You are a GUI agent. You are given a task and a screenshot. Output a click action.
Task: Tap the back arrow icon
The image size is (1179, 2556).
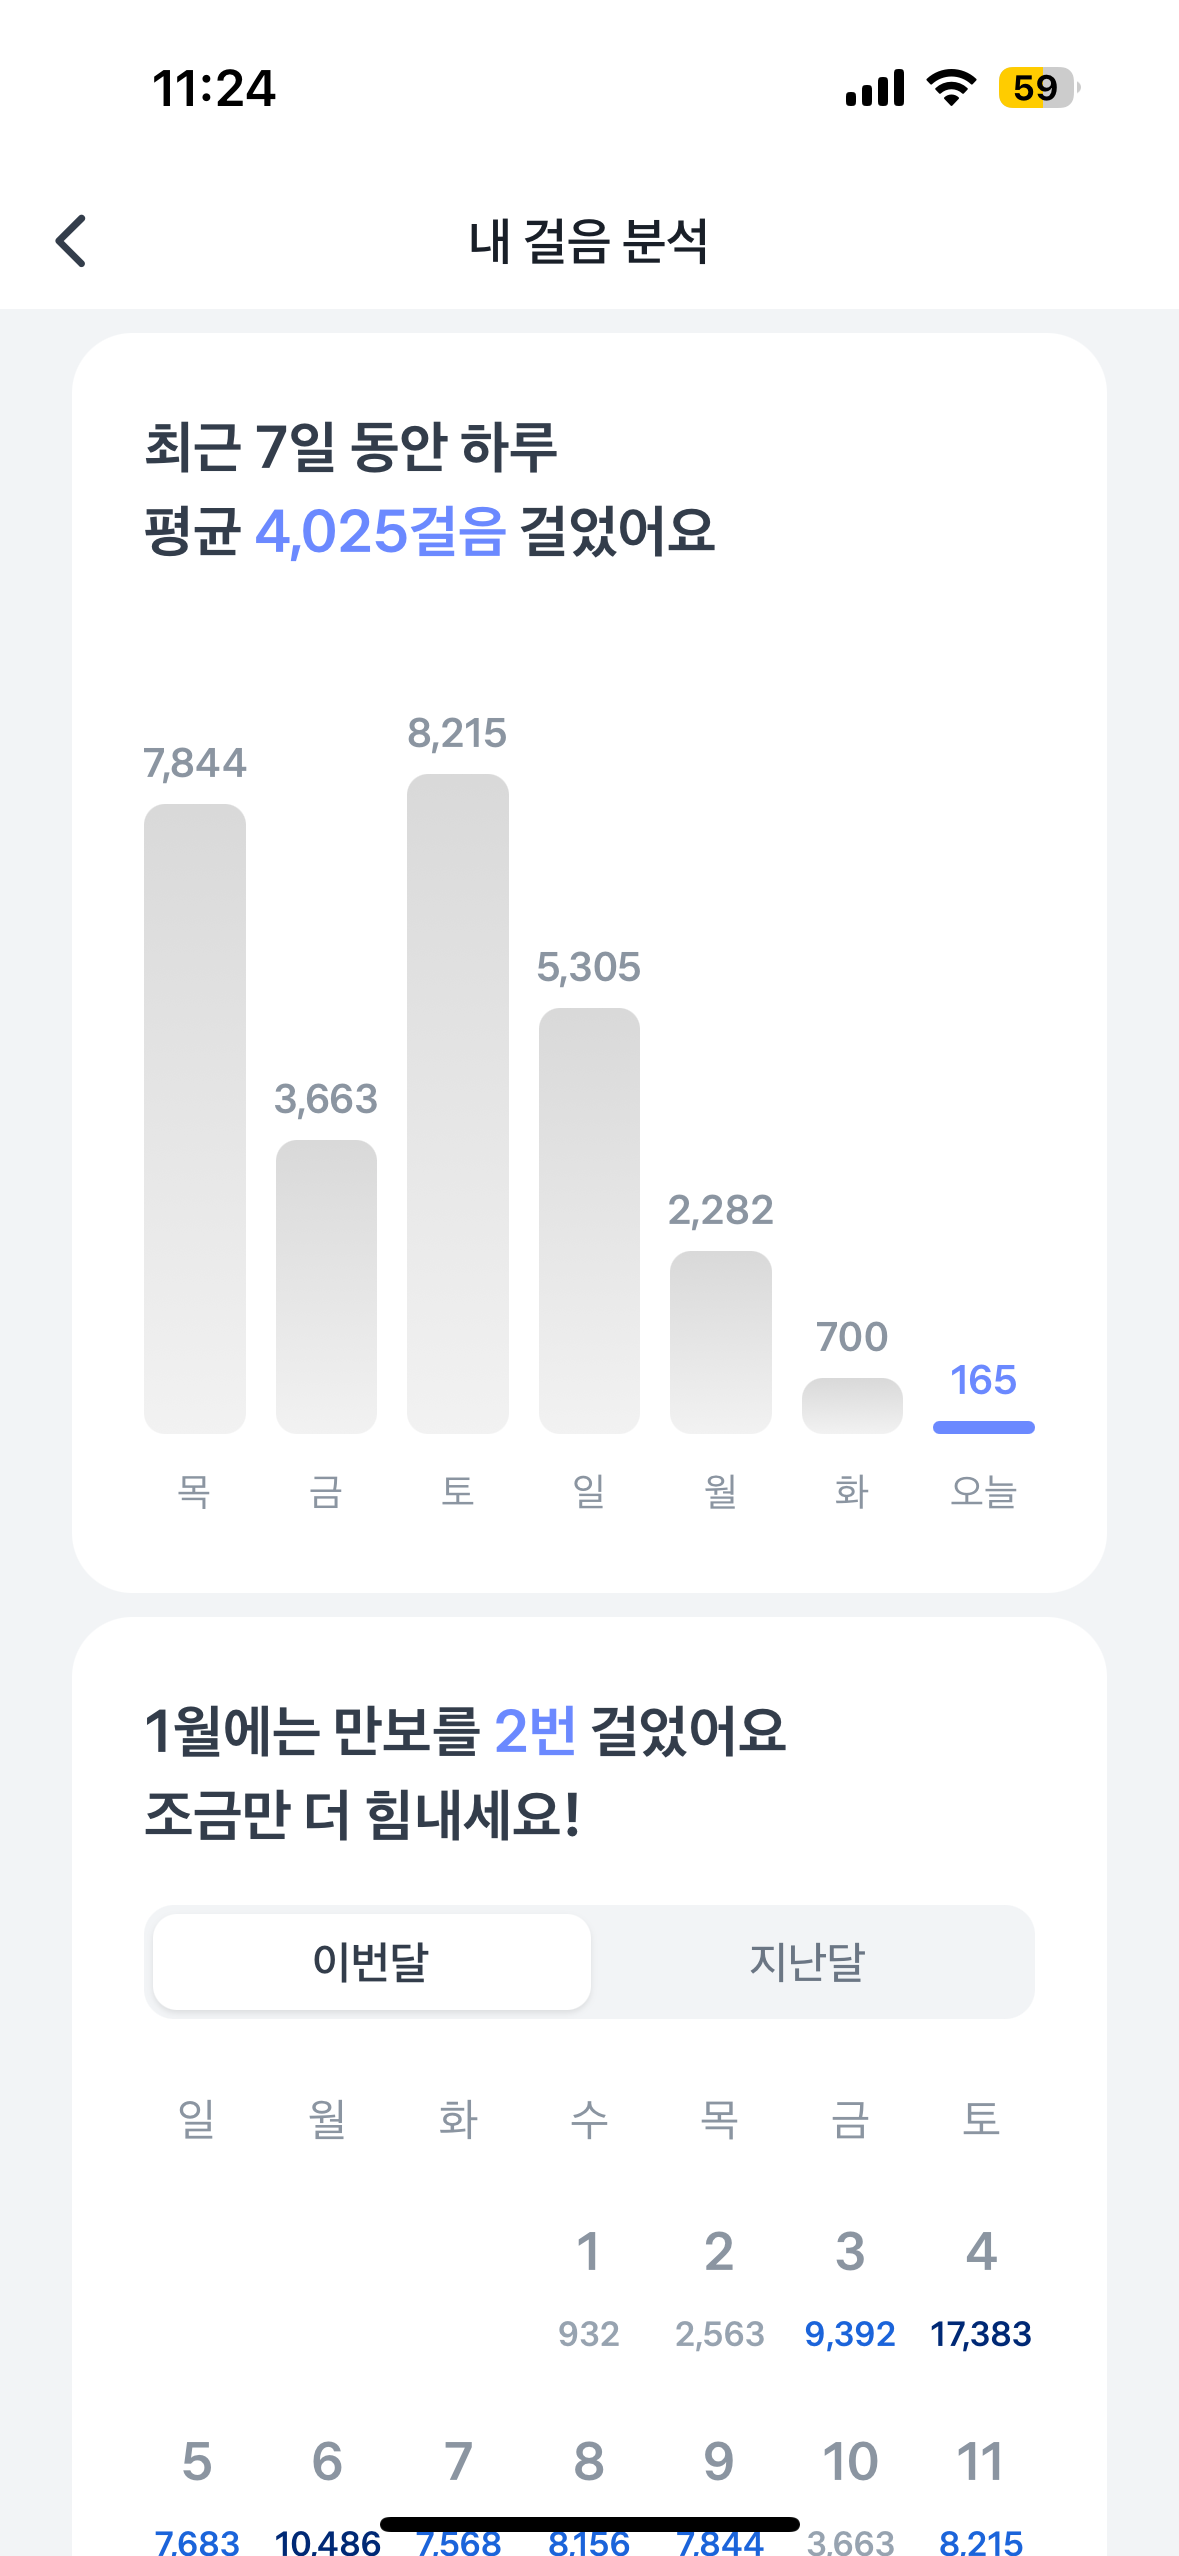(x=71, y=241)
